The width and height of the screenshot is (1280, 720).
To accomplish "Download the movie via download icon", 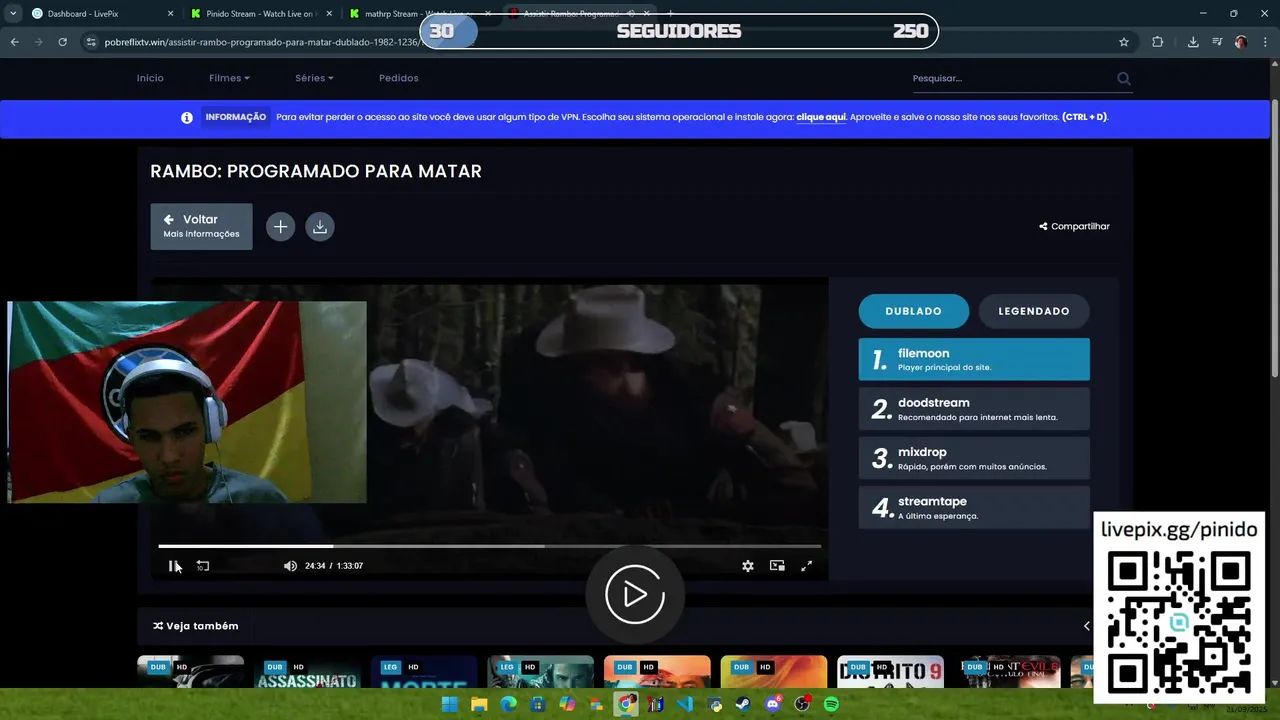I will click(x=320, y=227).
